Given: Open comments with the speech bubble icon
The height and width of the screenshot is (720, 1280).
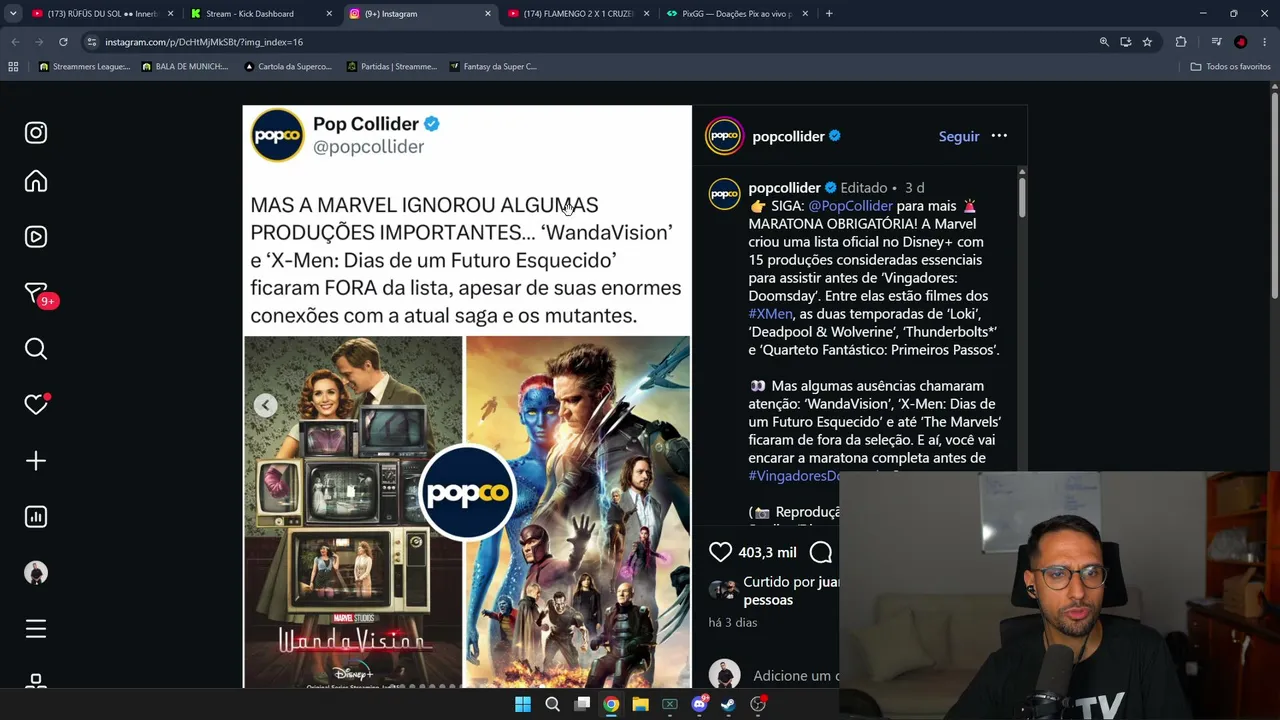Looking at the screenshot, I should coord(821,552).
